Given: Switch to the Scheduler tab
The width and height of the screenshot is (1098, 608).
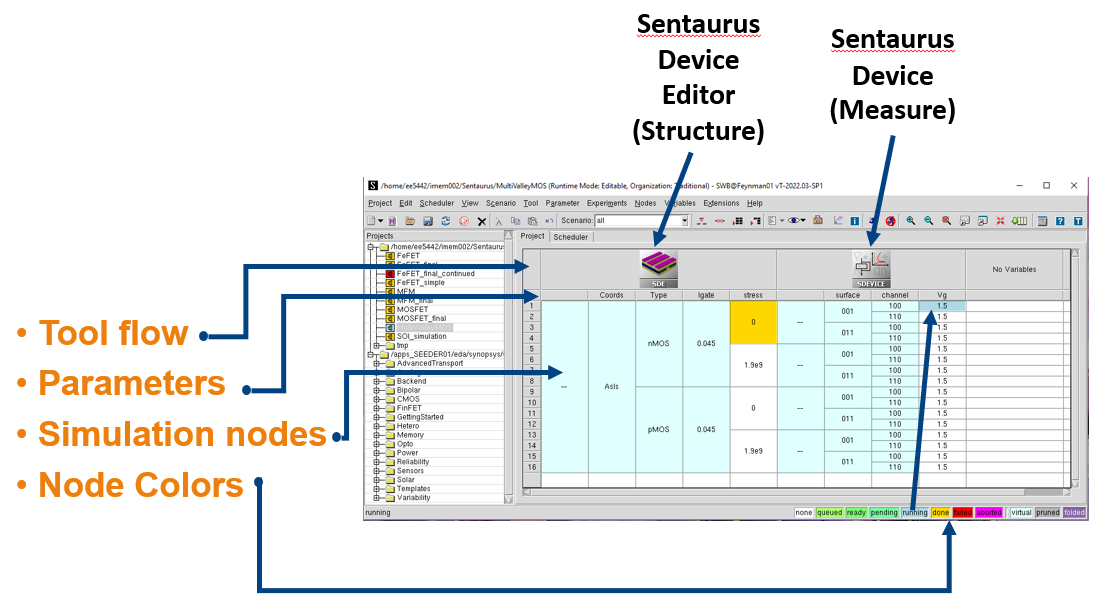Looking at the screenshot, I should coord(571,237).
